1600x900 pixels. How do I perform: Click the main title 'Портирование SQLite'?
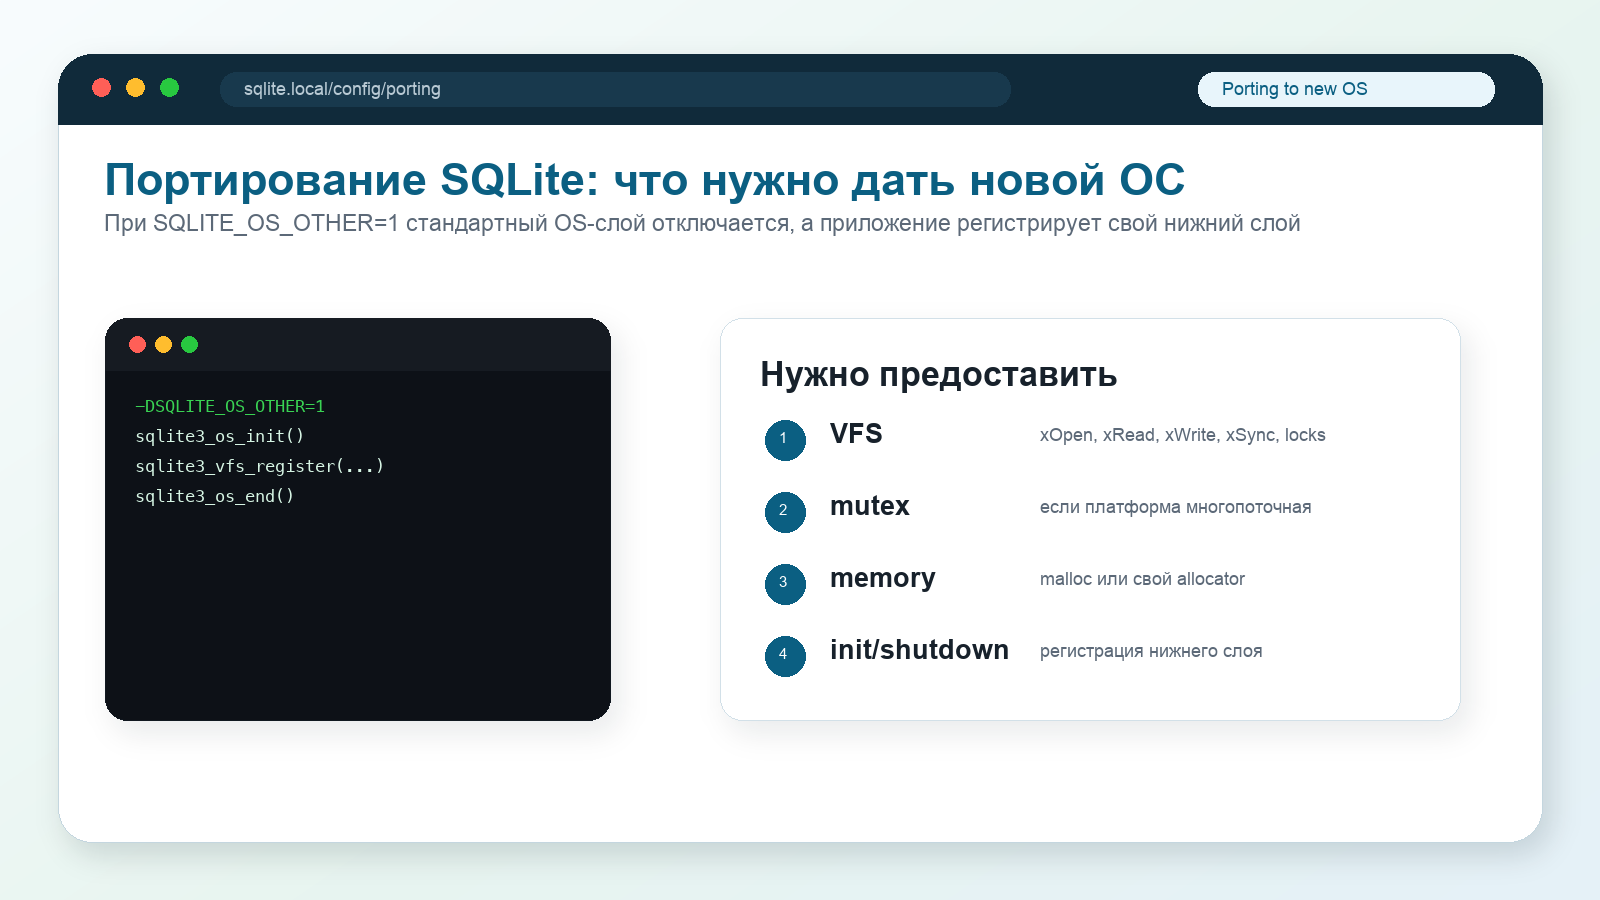(x=645, y=180)
